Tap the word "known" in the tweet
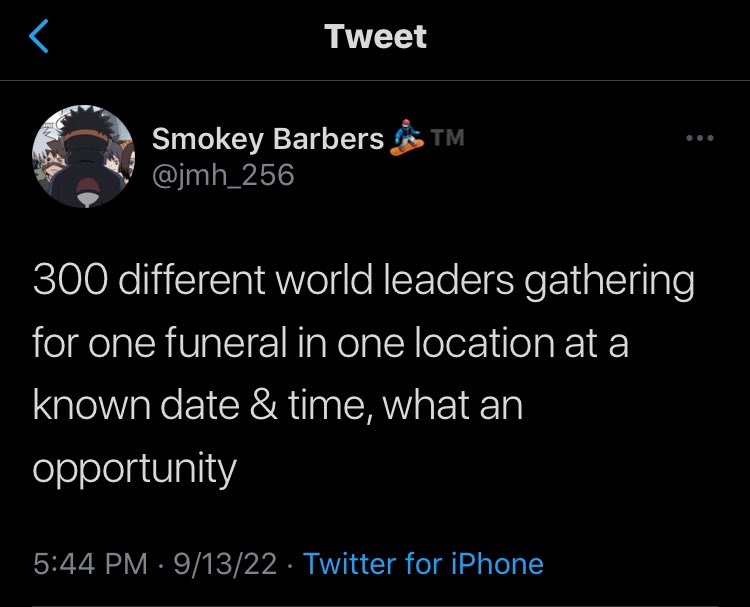750x607 pixels. click(x=87, y=406)
